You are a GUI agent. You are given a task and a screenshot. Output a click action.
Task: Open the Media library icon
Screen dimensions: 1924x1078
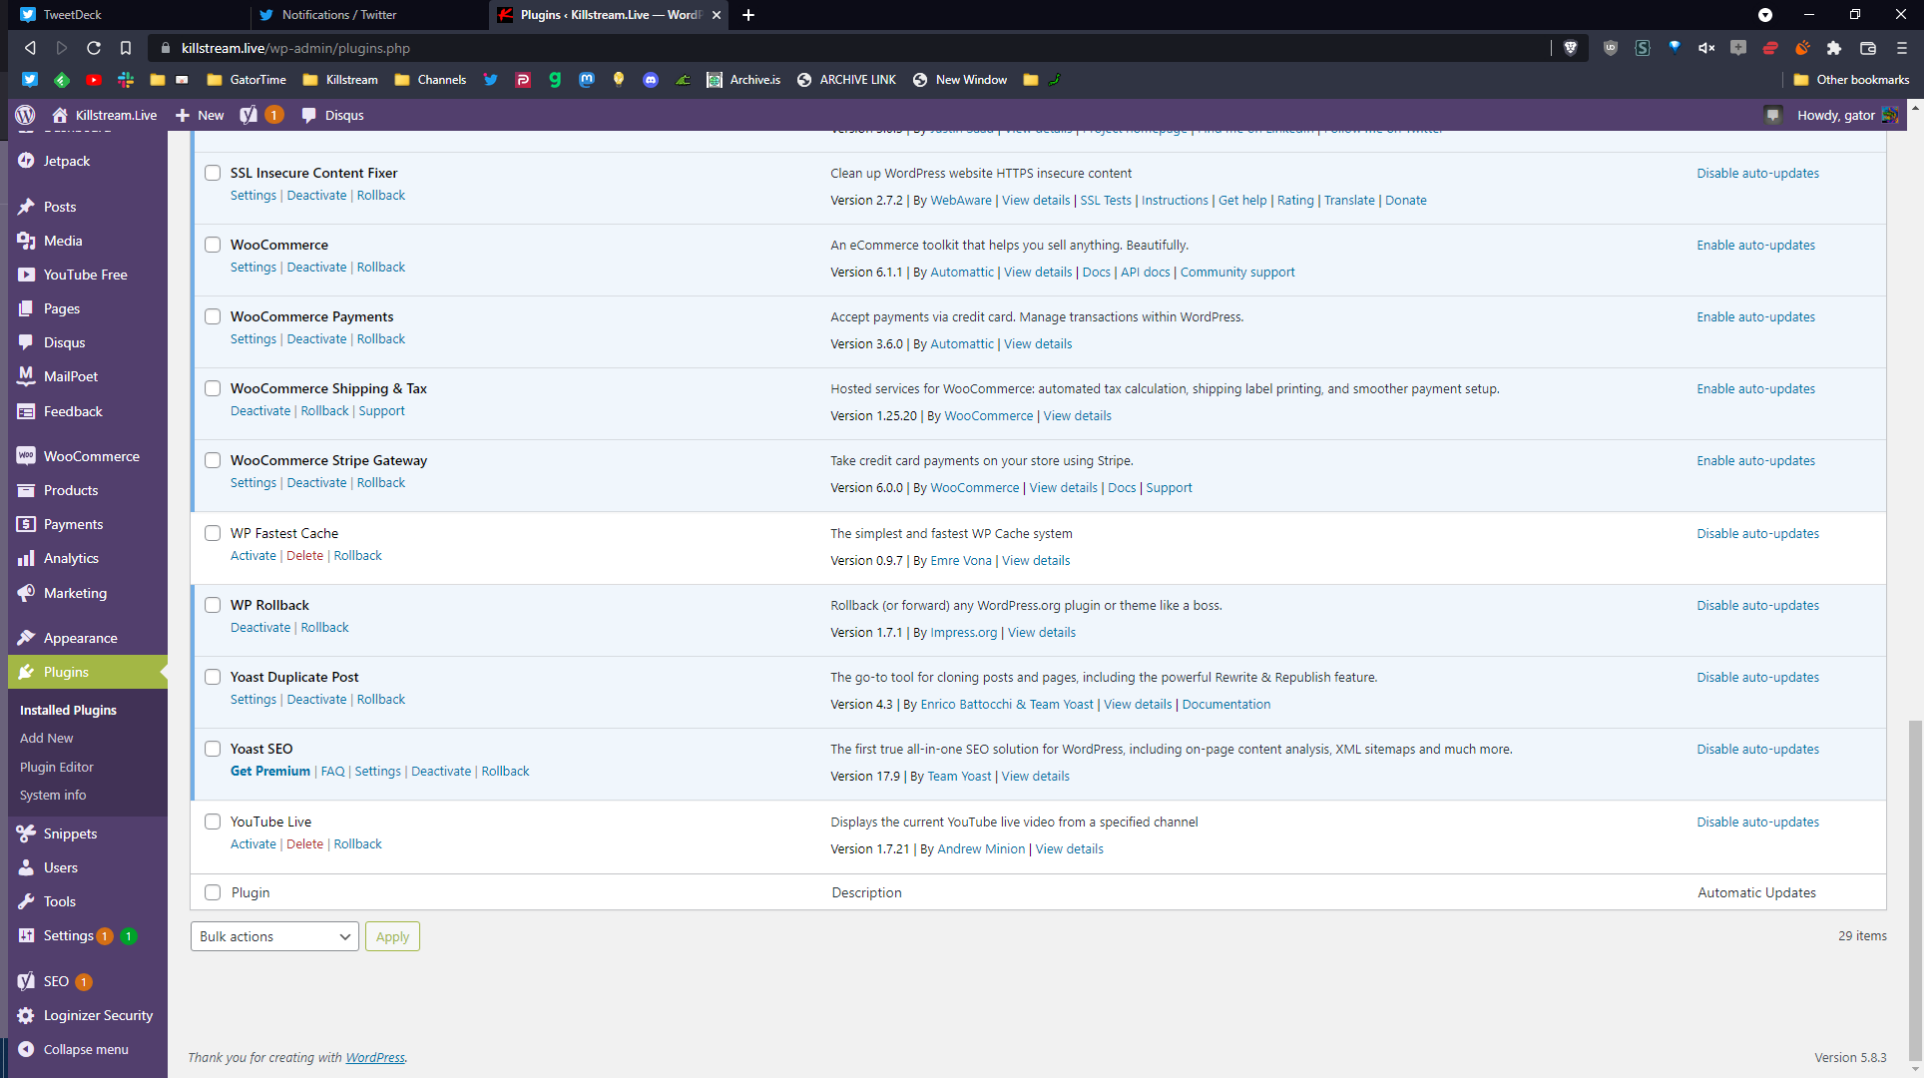(26, 241)
